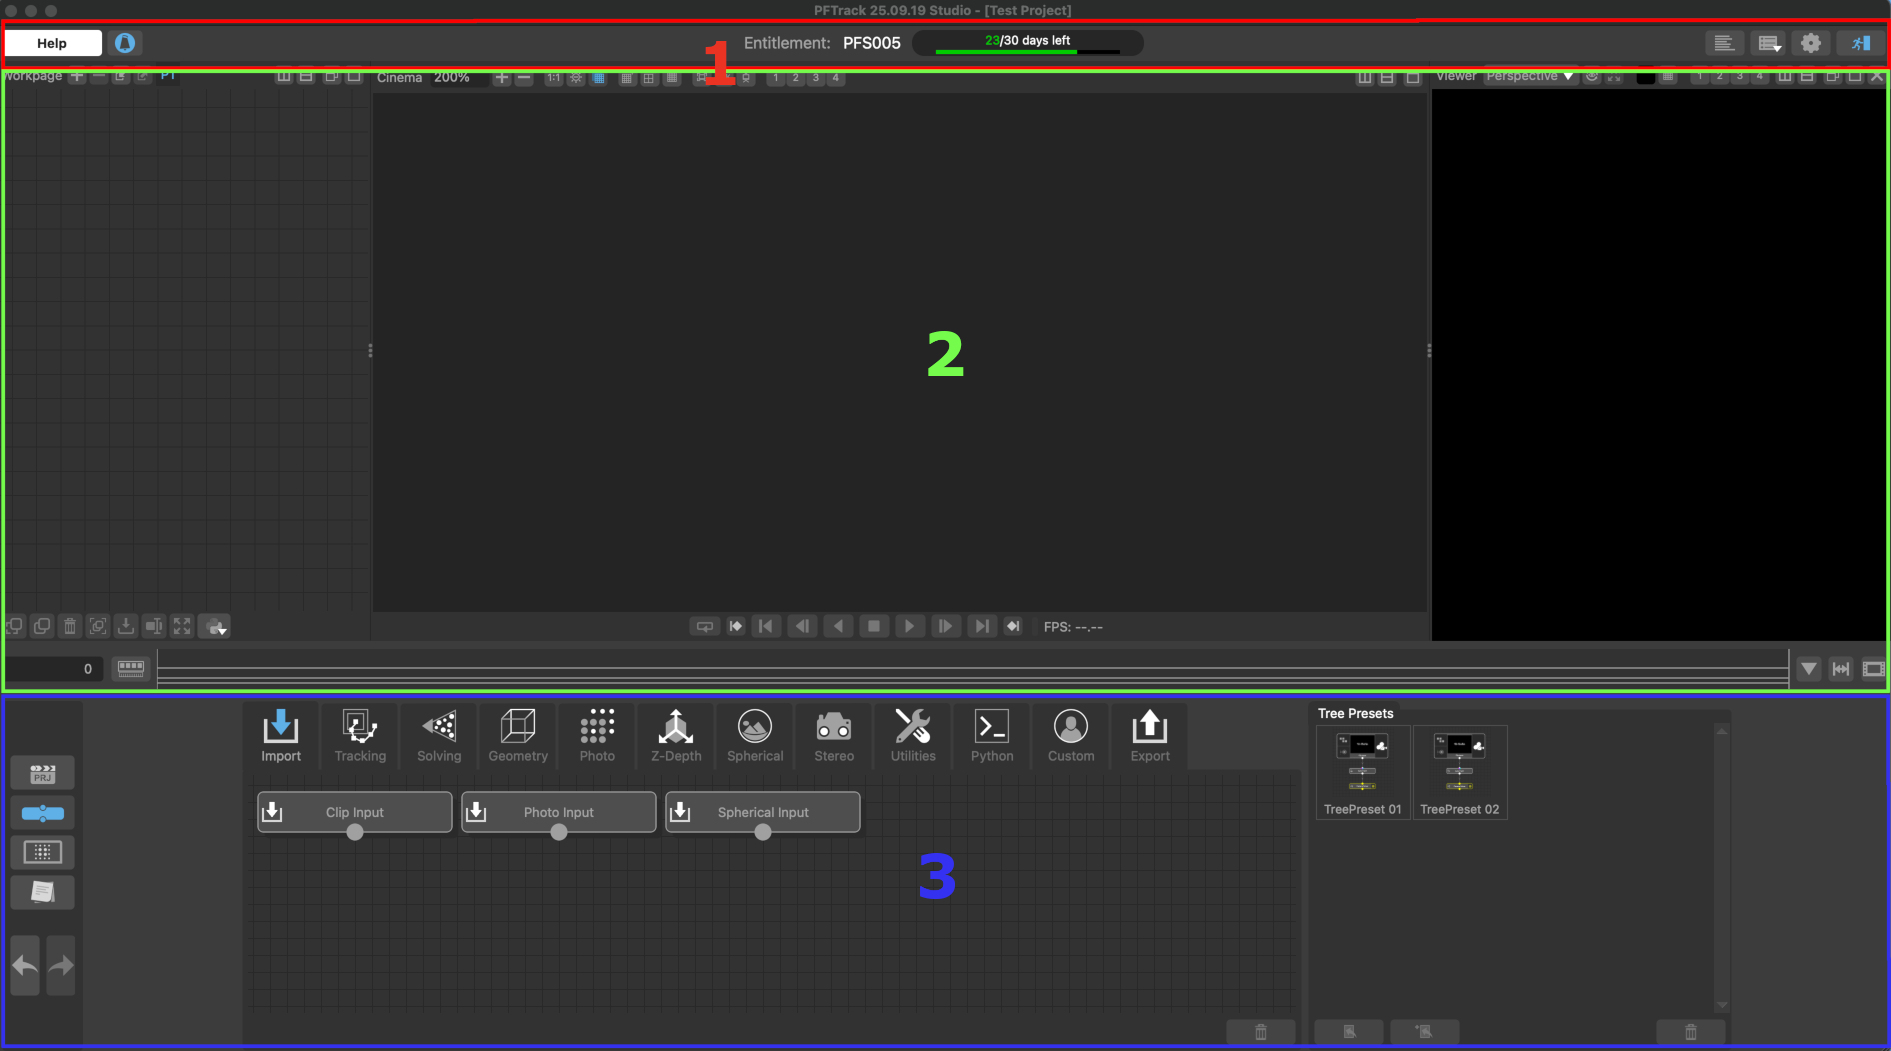This screenshot has width=1891, height=1051.
Task: Switch to the Custom node tab
Action: point(1070,736)
